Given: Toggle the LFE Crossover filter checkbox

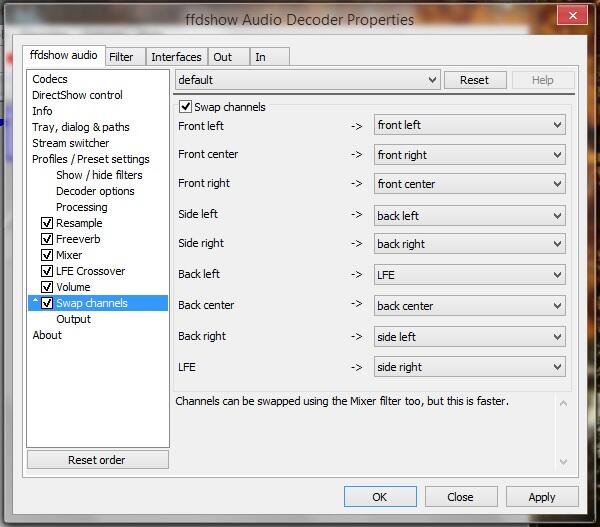Looking at the screenshot, I should [x=47, y=271].
